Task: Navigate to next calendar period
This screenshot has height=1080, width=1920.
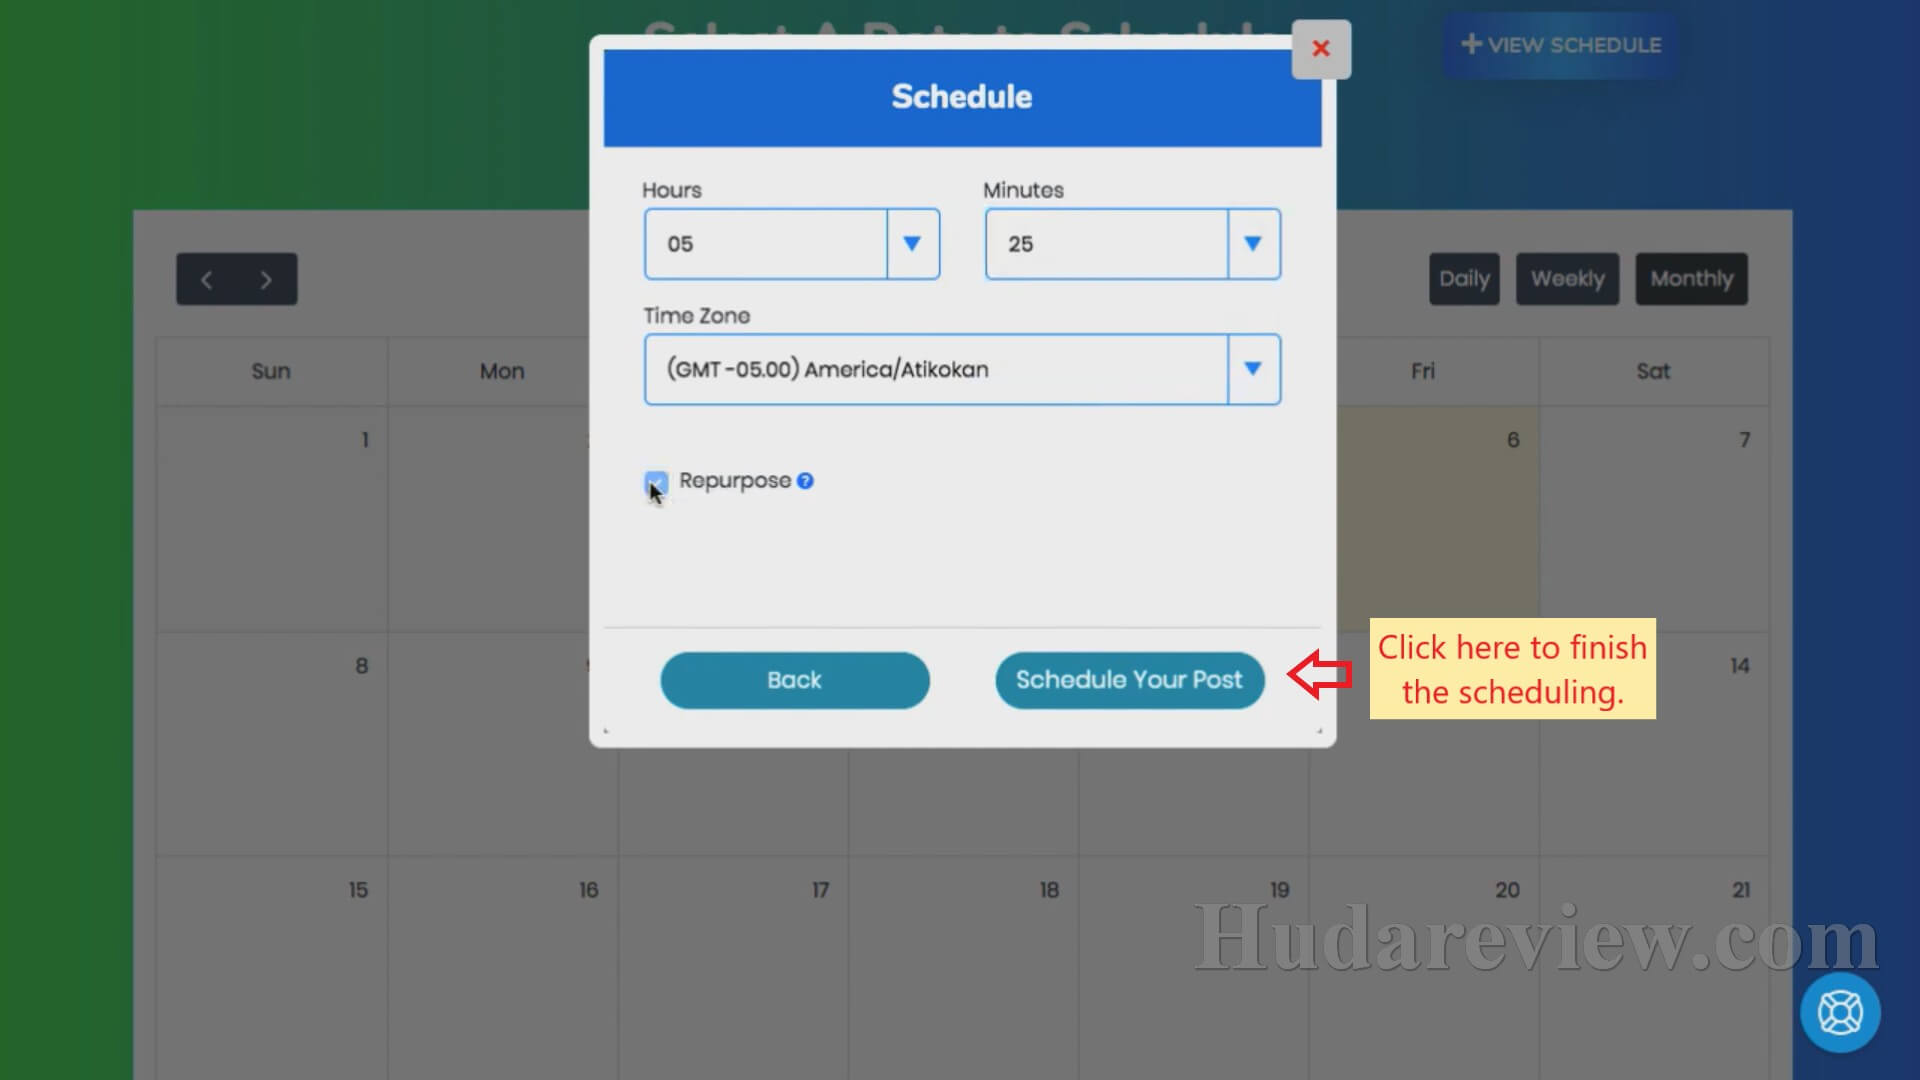Action: click(x=265, y=278)
